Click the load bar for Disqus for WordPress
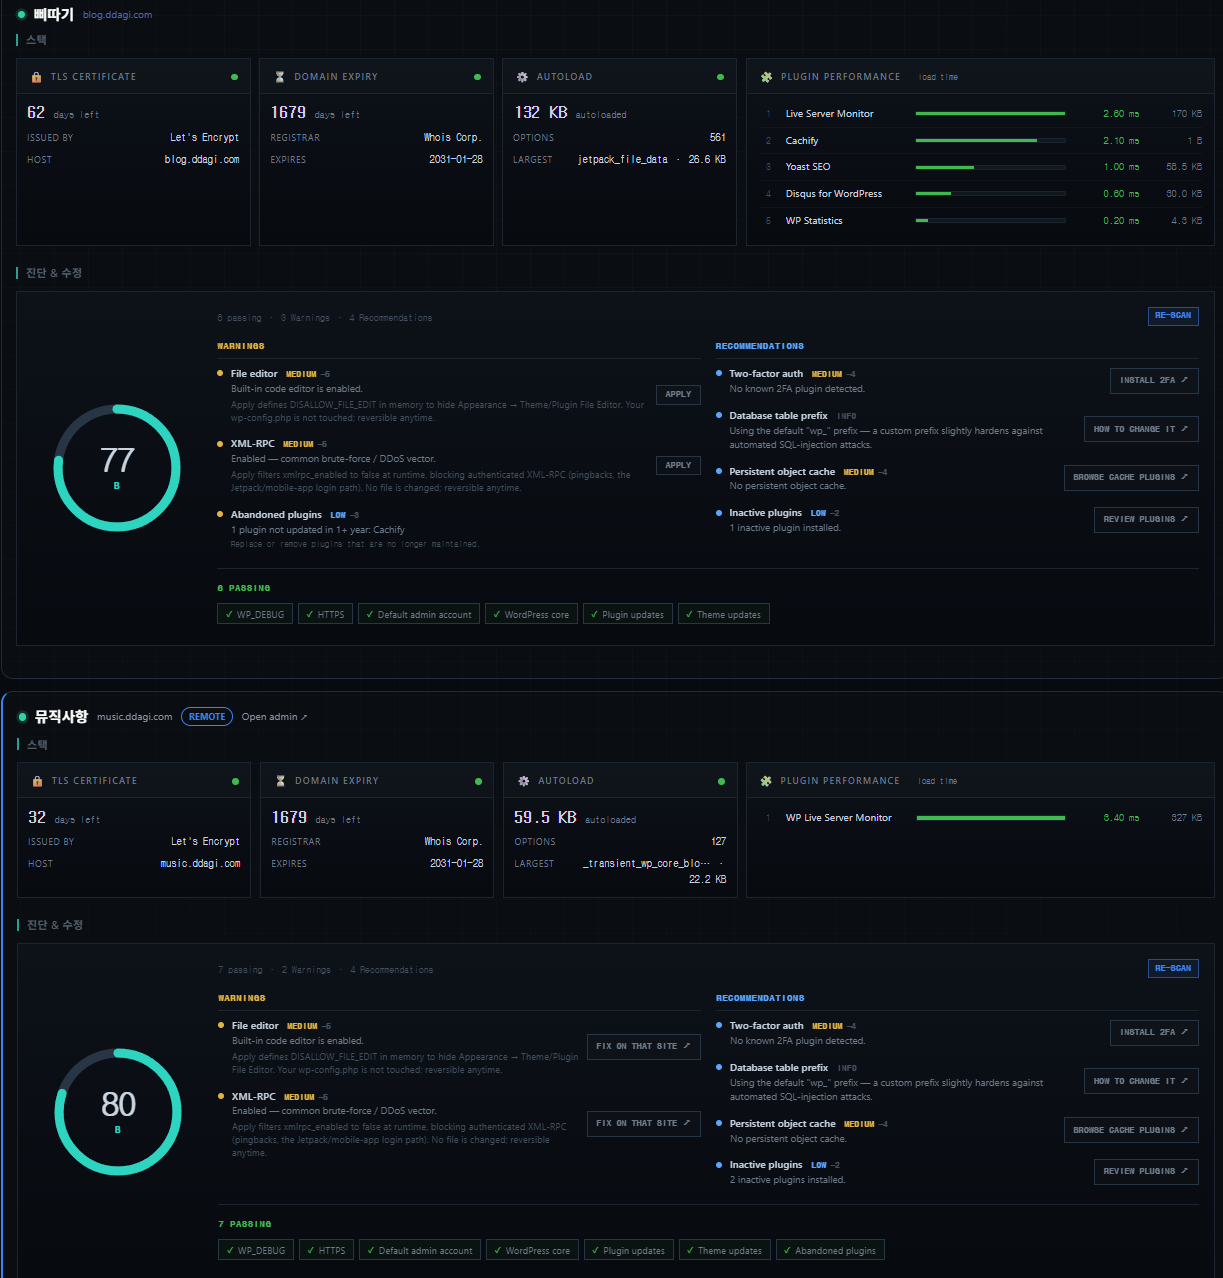The height and width of the screenshot is (1278, 1223). coord(991,194)
